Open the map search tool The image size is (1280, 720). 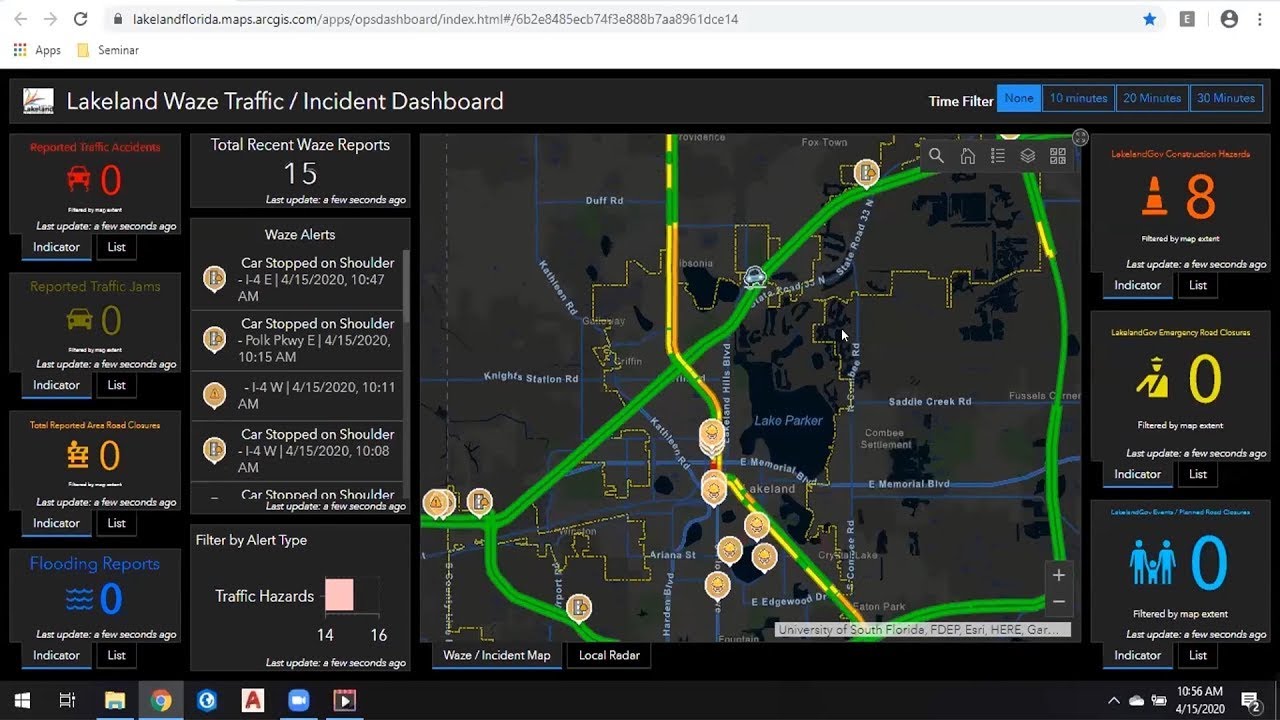(936, 156)
